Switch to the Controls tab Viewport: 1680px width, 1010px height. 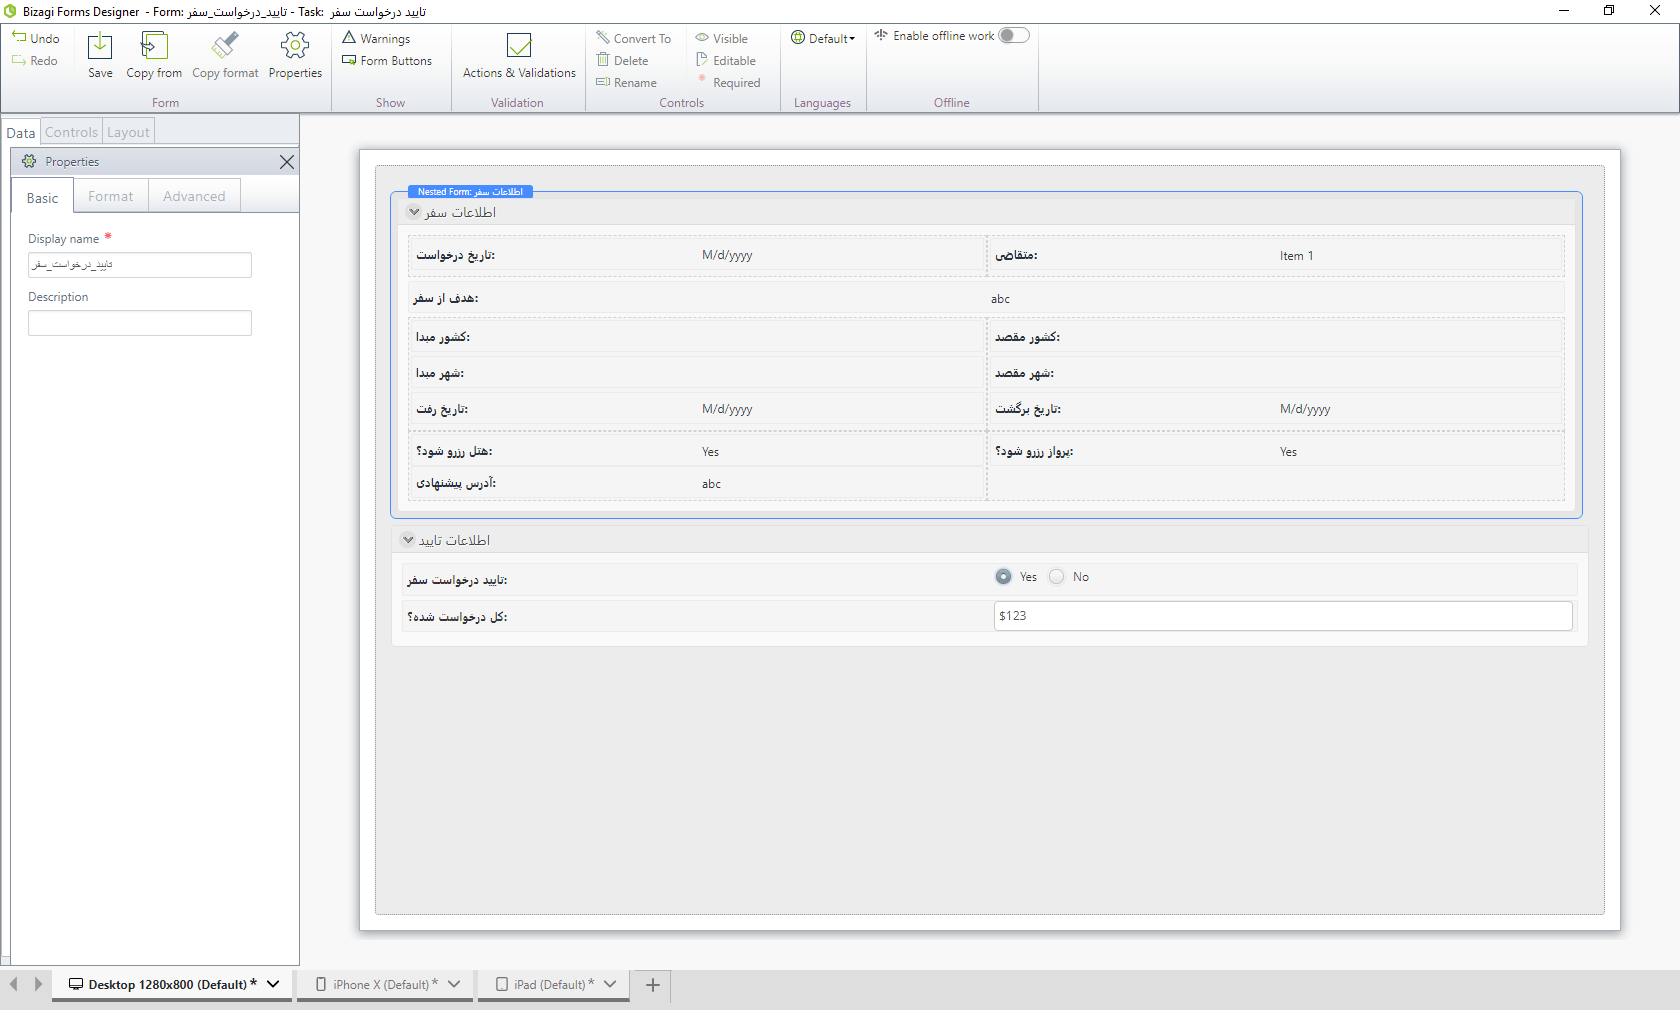[71, 132]
